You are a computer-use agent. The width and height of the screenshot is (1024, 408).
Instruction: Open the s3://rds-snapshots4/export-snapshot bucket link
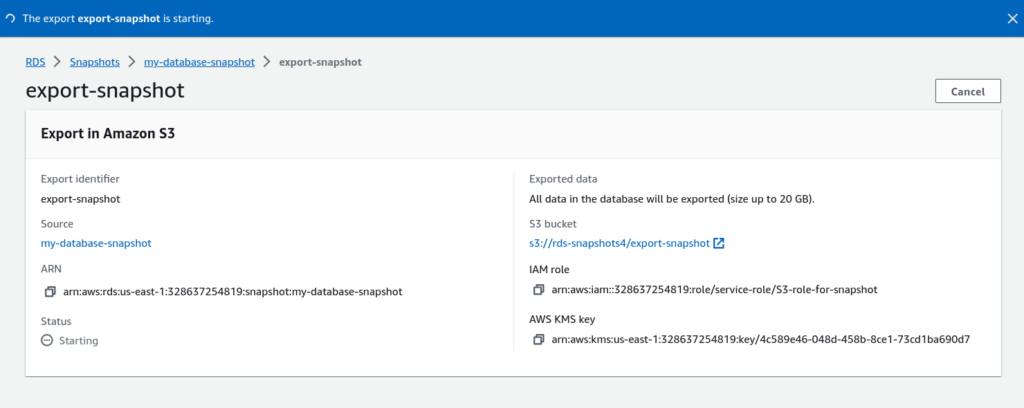click(618, 243)
